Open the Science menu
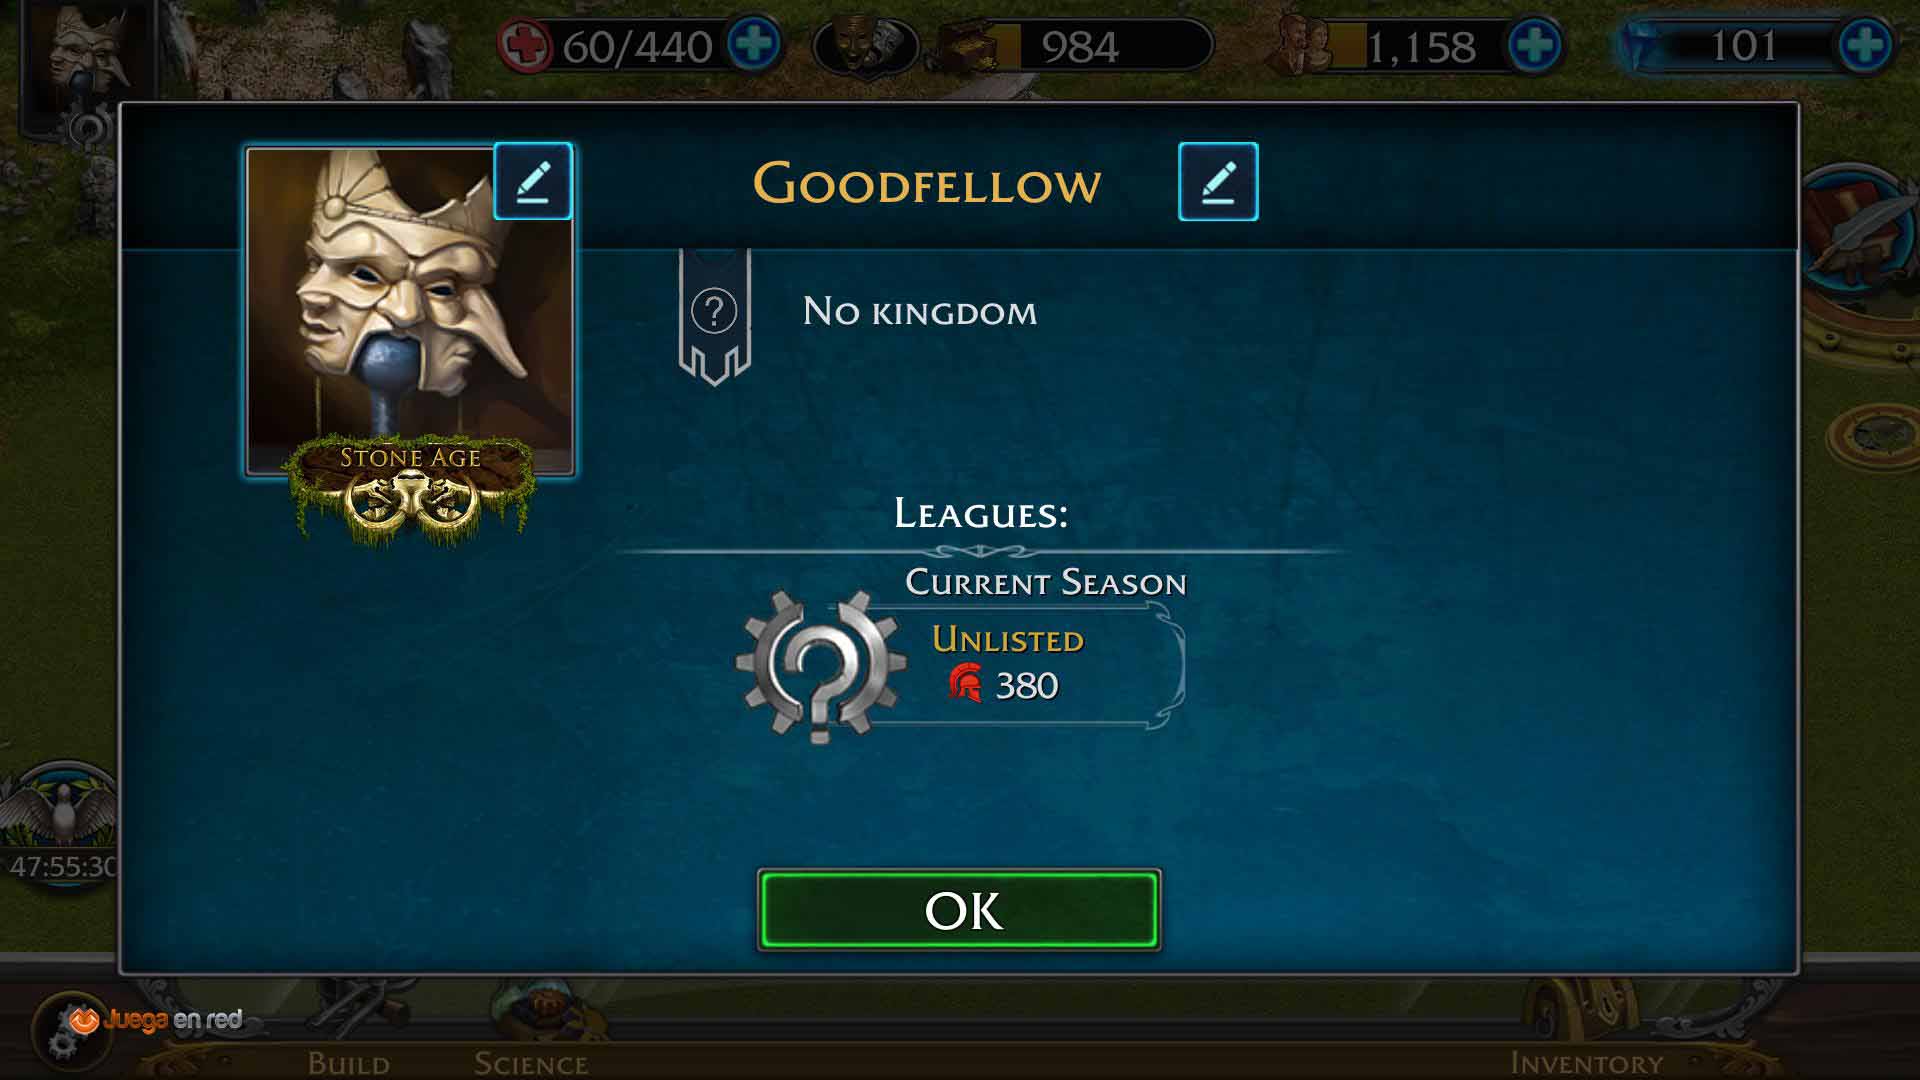This screenshot has width=1920, height=1080. (x=531, y=1062)
